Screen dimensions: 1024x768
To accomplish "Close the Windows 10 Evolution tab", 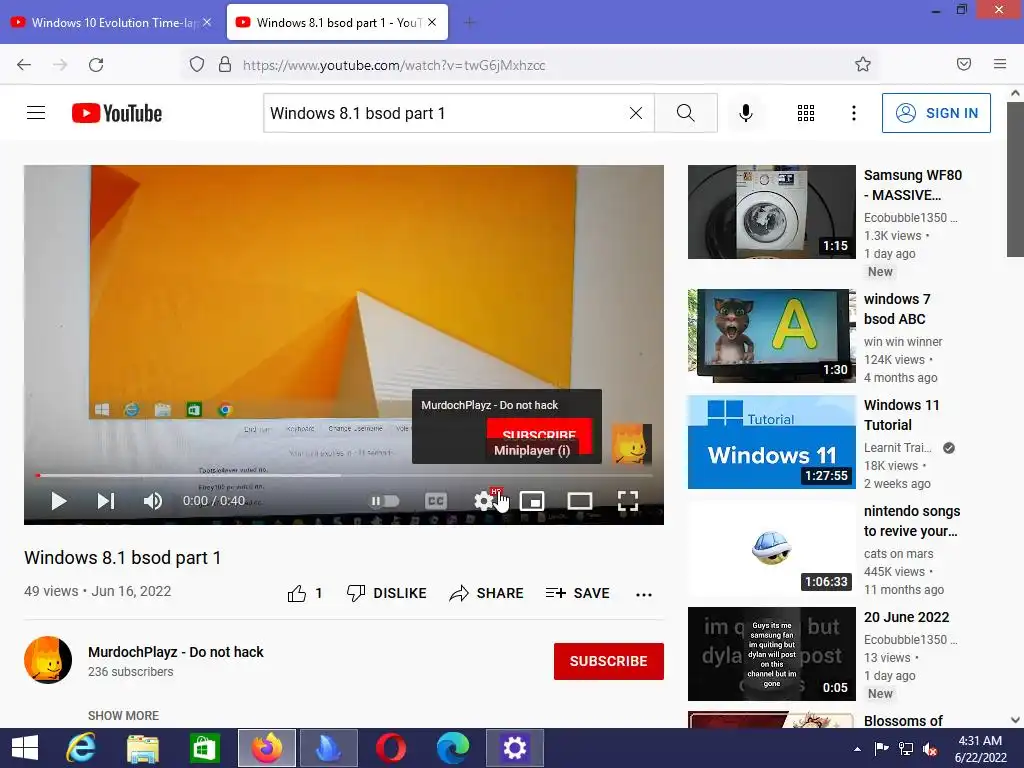I will pos(207,22).
